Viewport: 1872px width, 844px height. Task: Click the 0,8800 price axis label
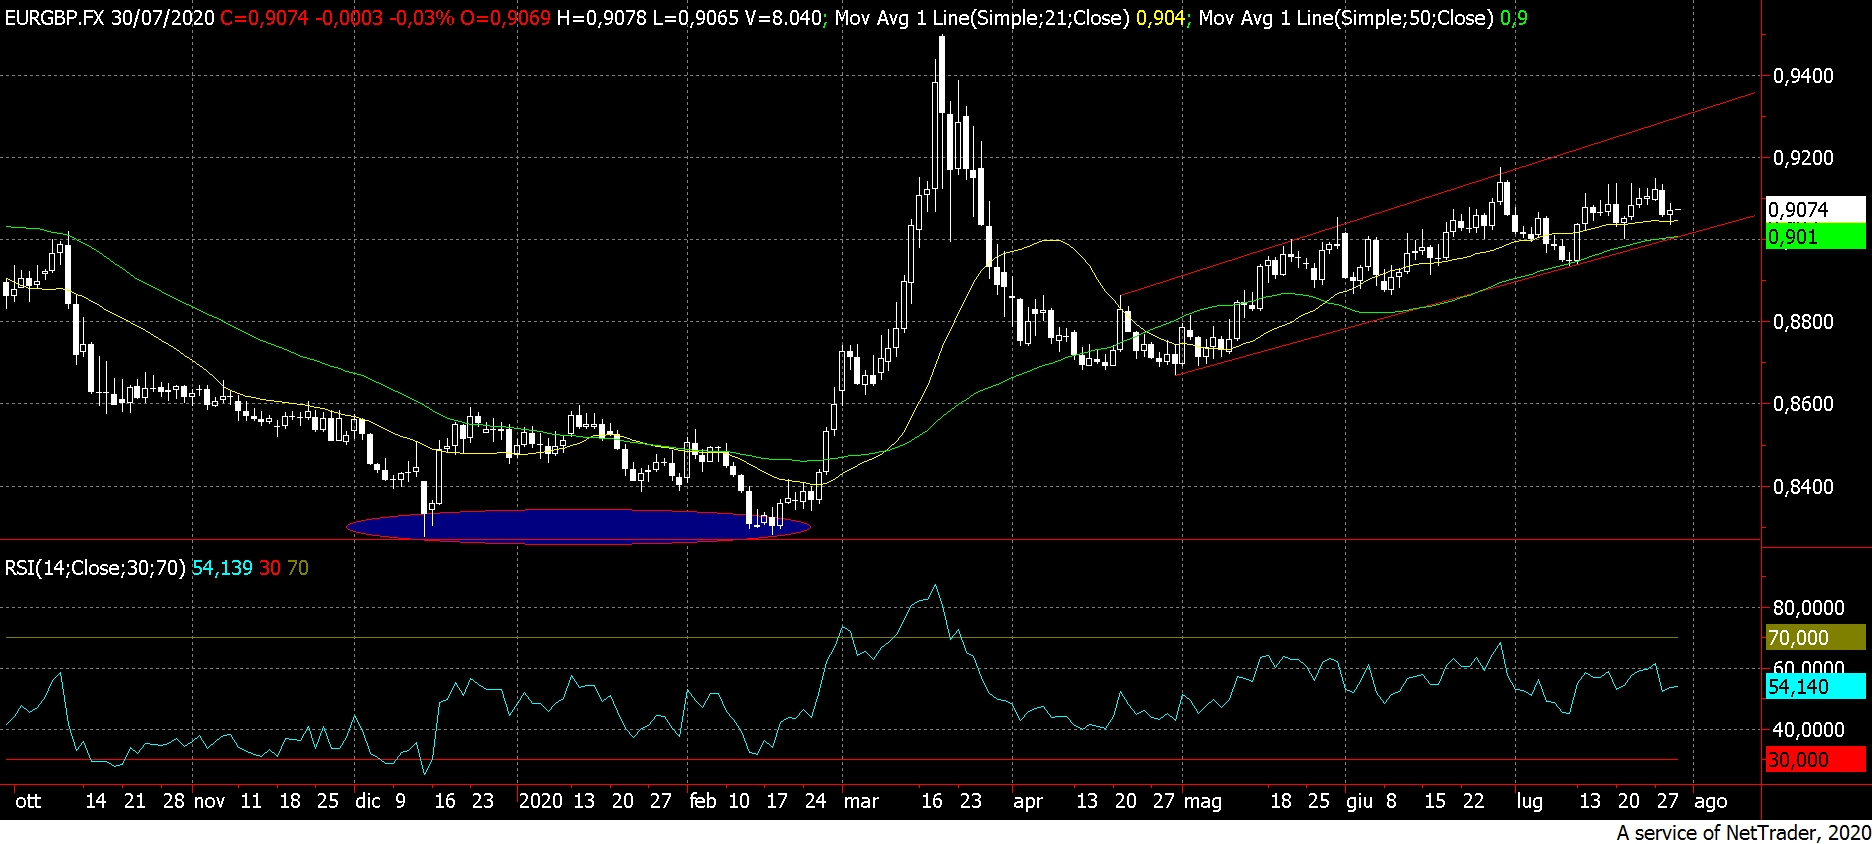click(x=1803, y=322)
